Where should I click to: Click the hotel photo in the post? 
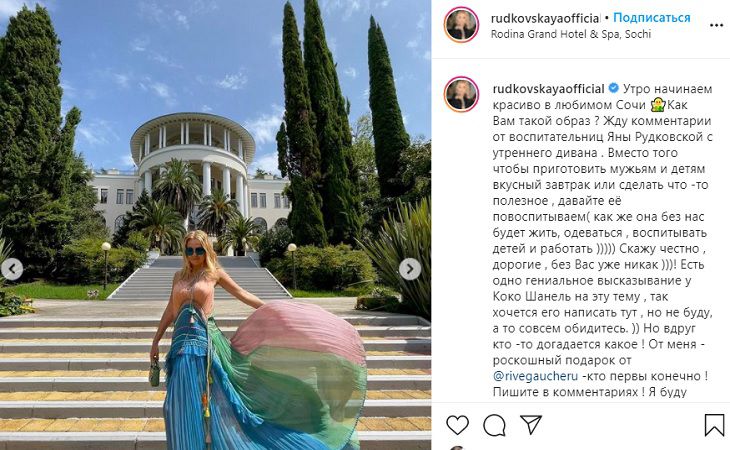coord(216,225)
